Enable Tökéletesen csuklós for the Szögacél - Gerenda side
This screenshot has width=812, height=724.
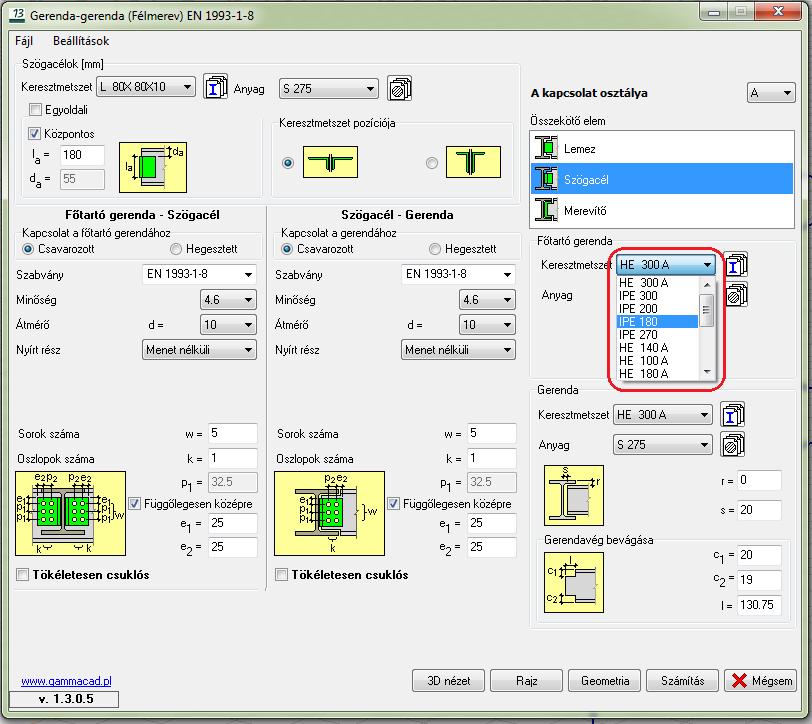click(x=282, y=574)
